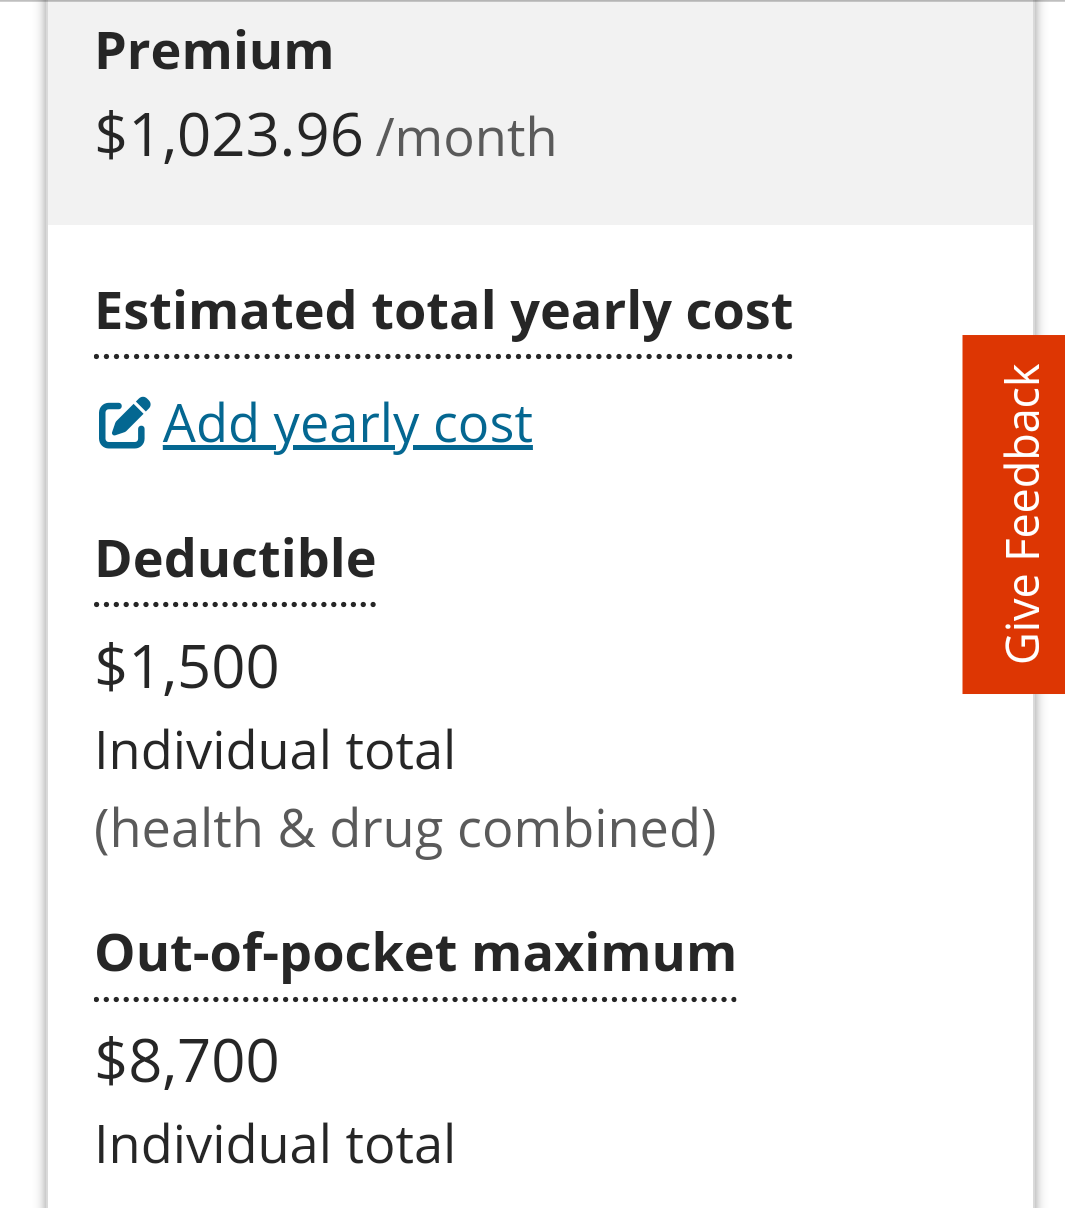Show the Estimated total yearly cost definition
The width and height of the screenshot is (1065, 1208).
[444, 311]
